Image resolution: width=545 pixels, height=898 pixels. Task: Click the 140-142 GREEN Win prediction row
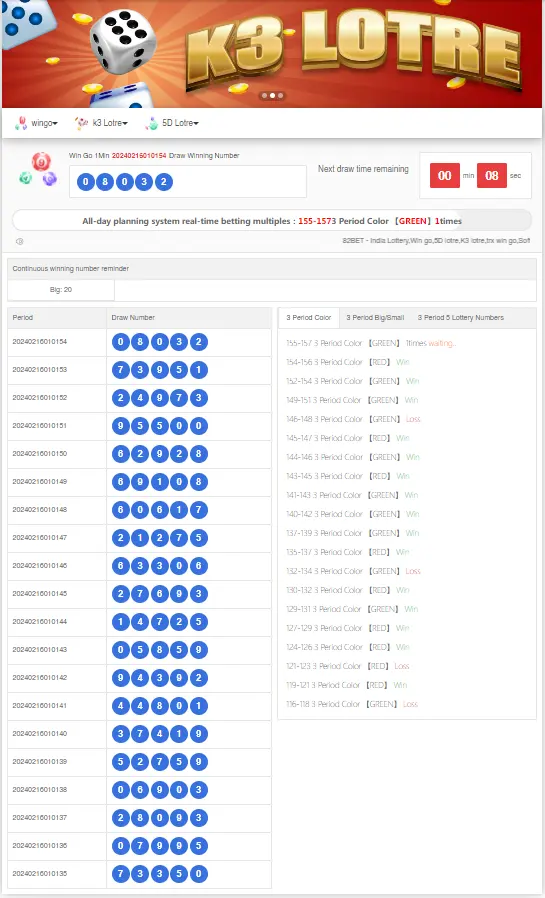[353, 514]
